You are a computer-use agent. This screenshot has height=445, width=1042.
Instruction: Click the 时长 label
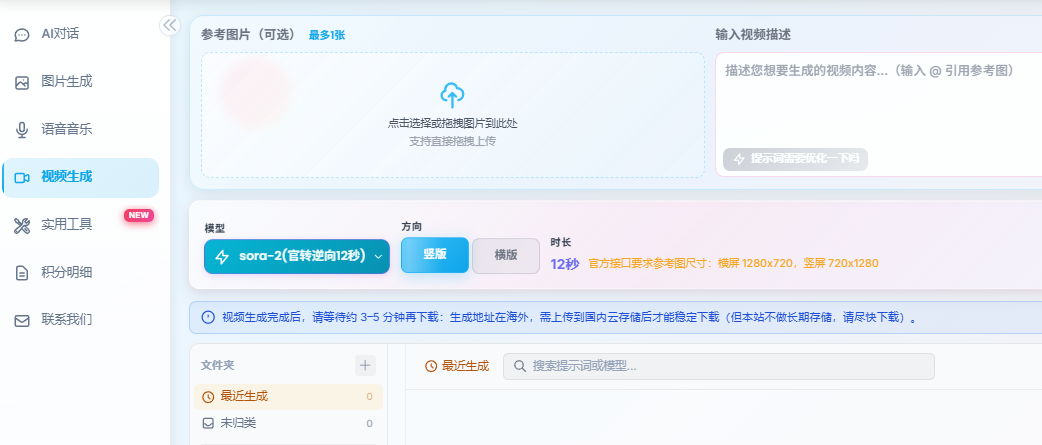[x=561, y=242]
